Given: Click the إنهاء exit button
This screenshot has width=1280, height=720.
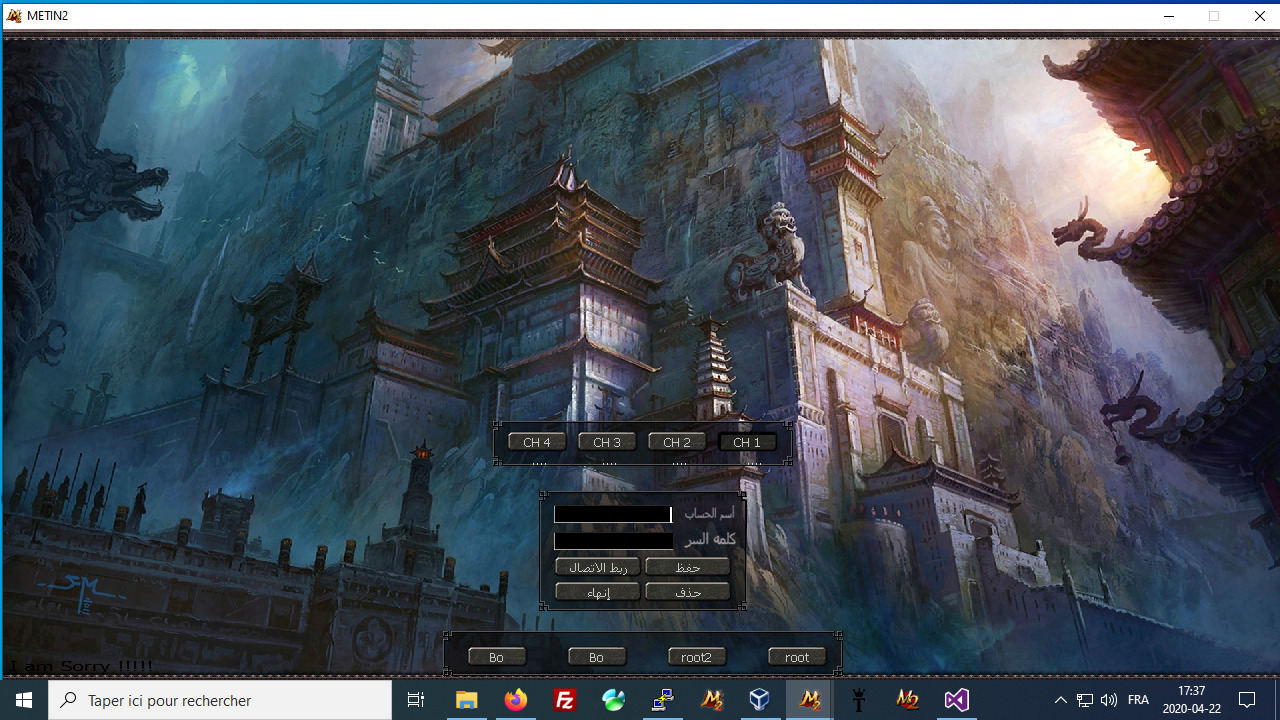Looking at the screenshot, I should click(x=598, y=592).
